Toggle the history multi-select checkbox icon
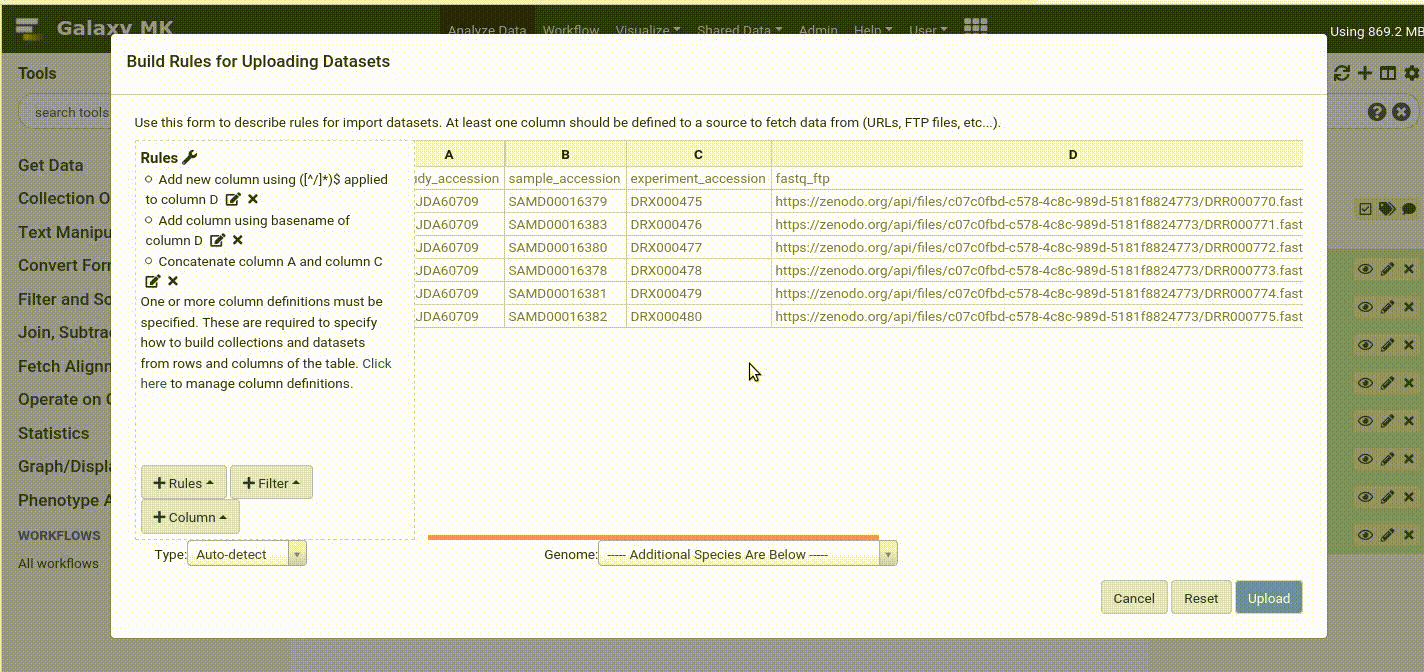 pos(1365,209)
